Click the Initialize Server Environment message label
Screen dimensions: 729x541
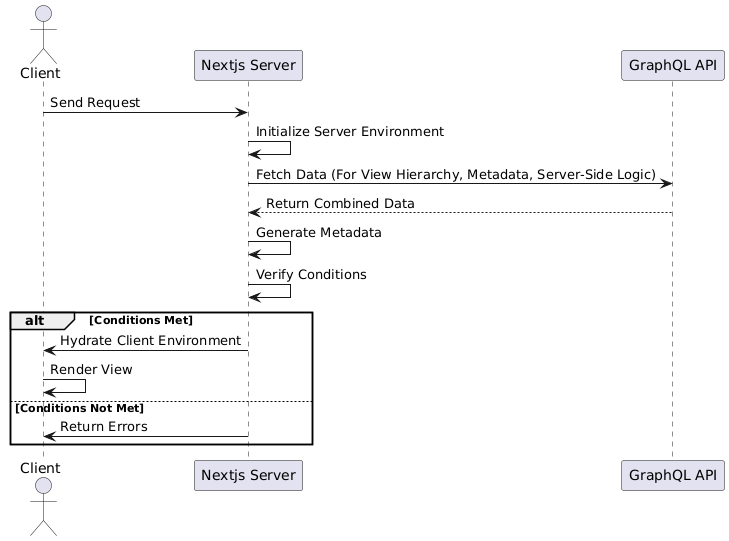[x=350, y=132]
